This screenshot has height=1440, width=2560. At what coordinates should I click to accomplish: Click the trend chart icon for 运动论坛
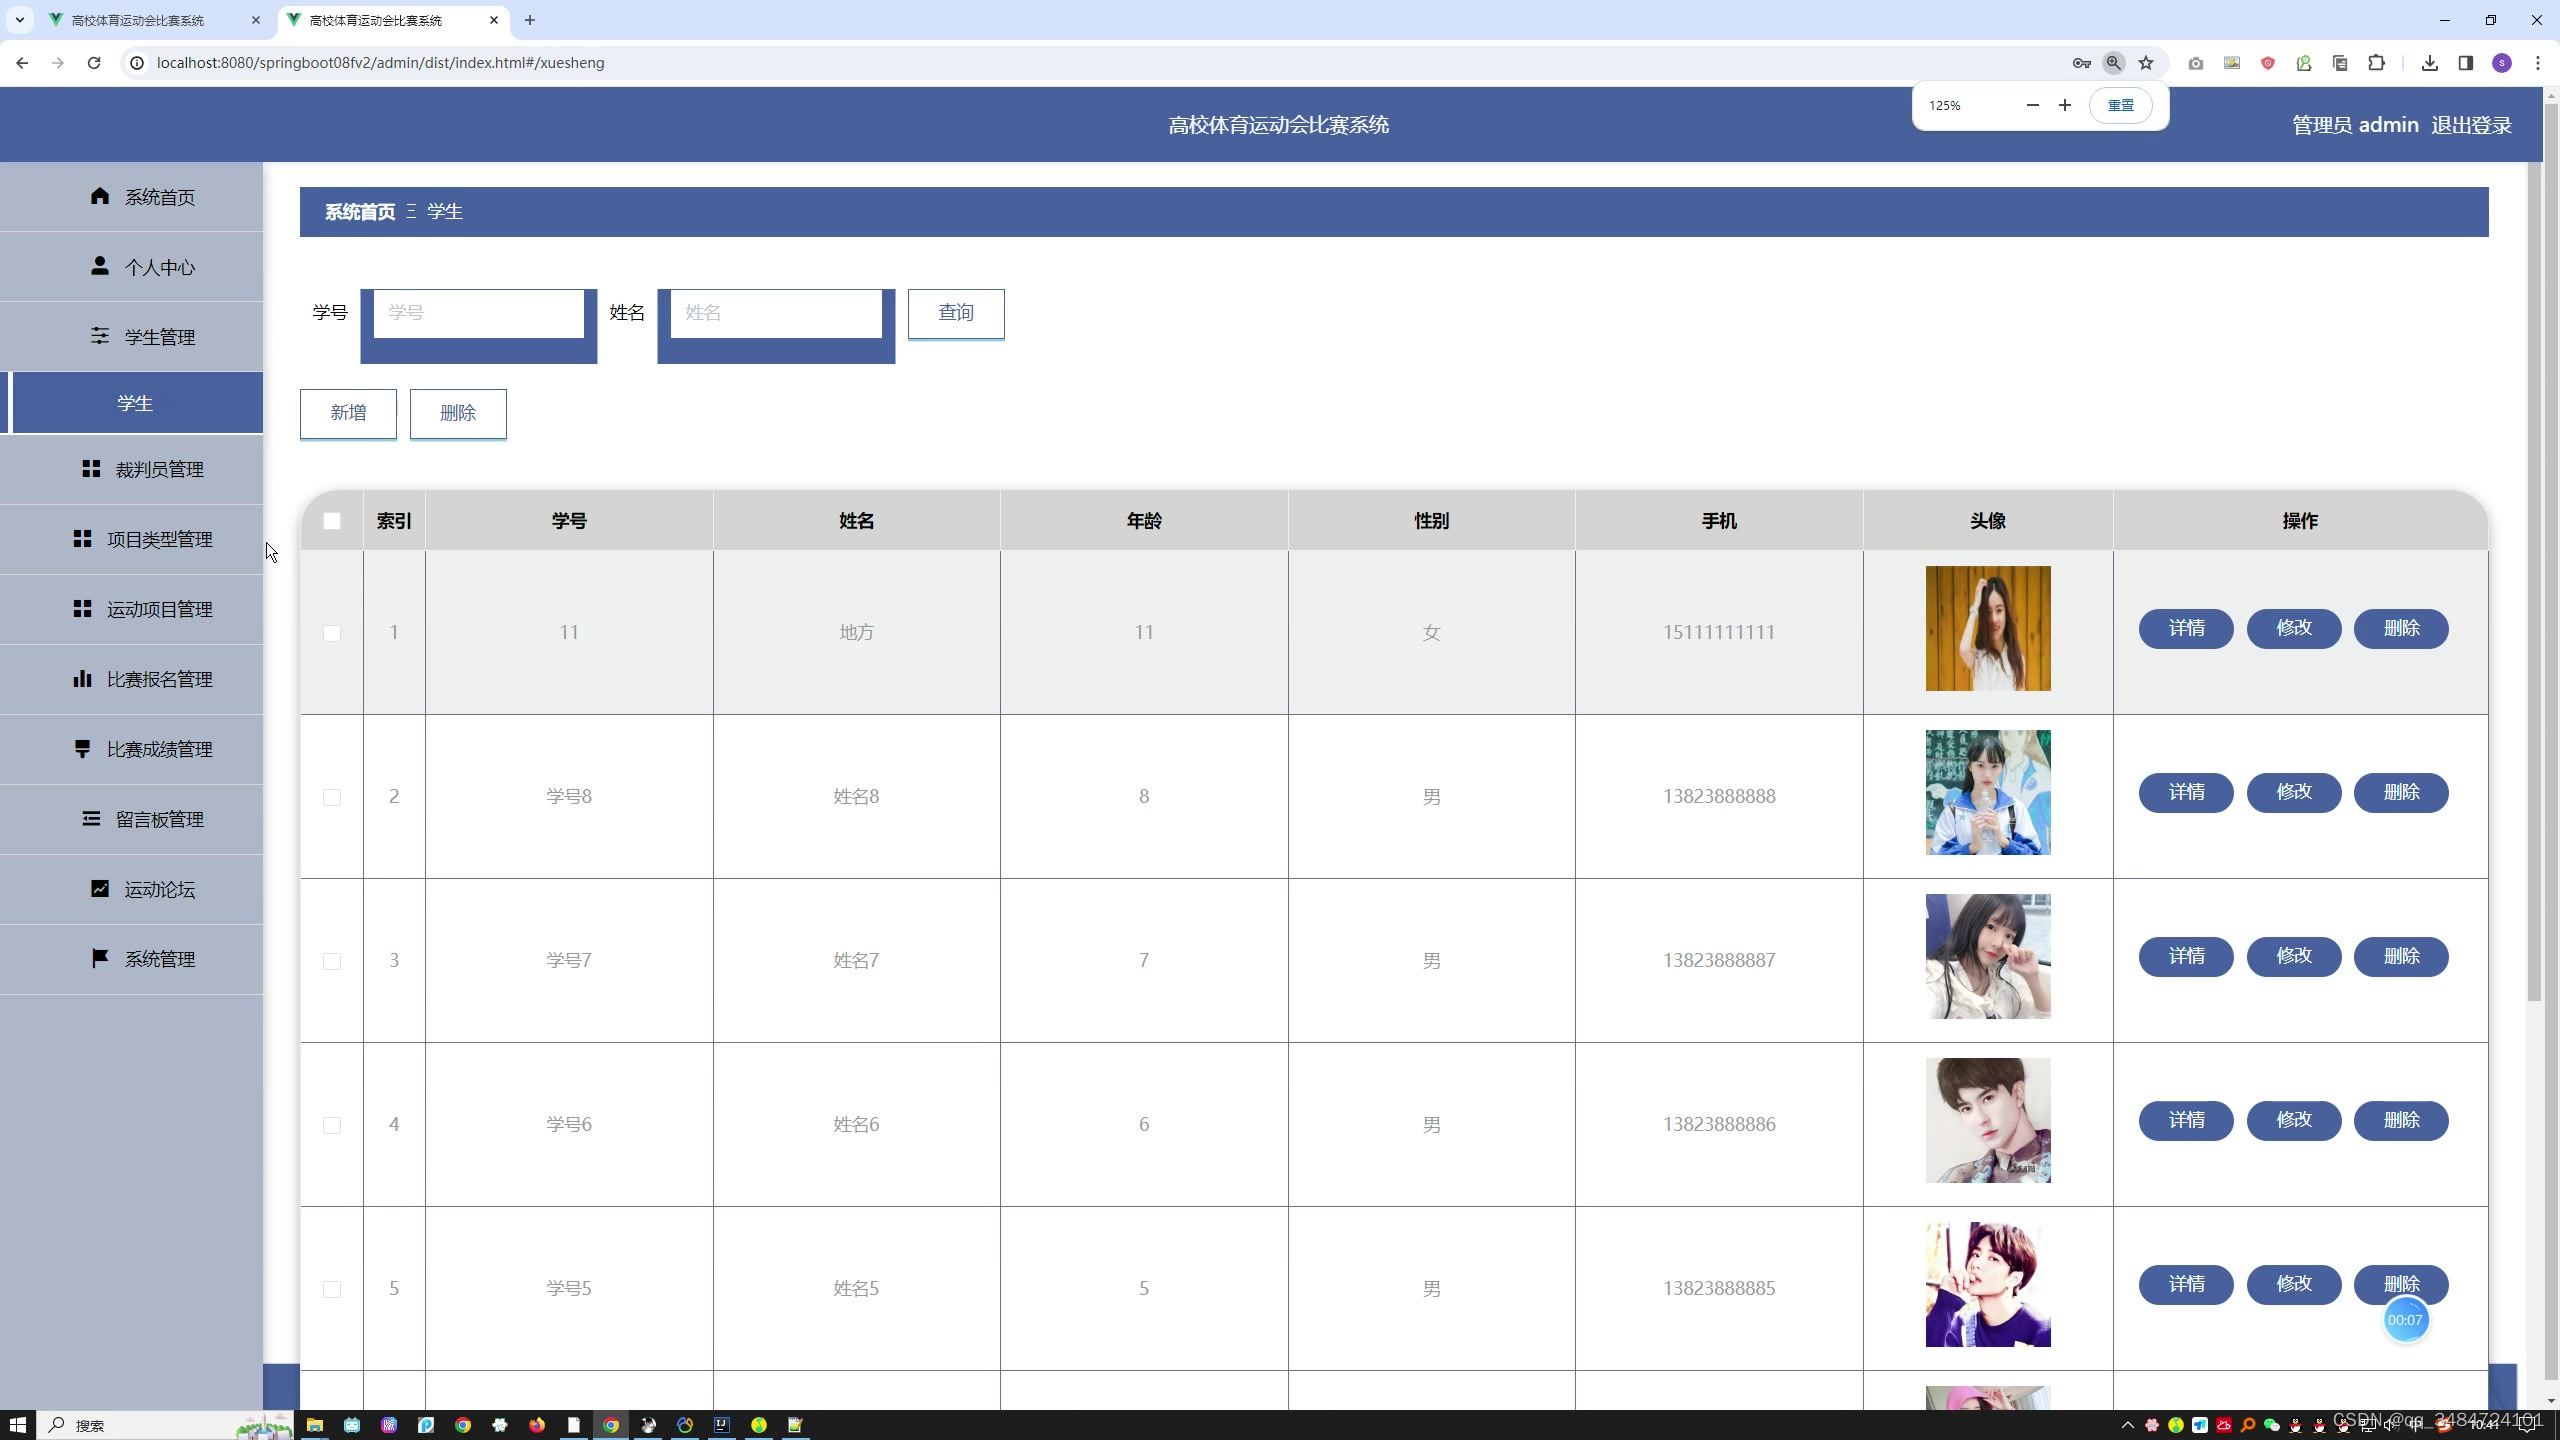coord(99,888)
